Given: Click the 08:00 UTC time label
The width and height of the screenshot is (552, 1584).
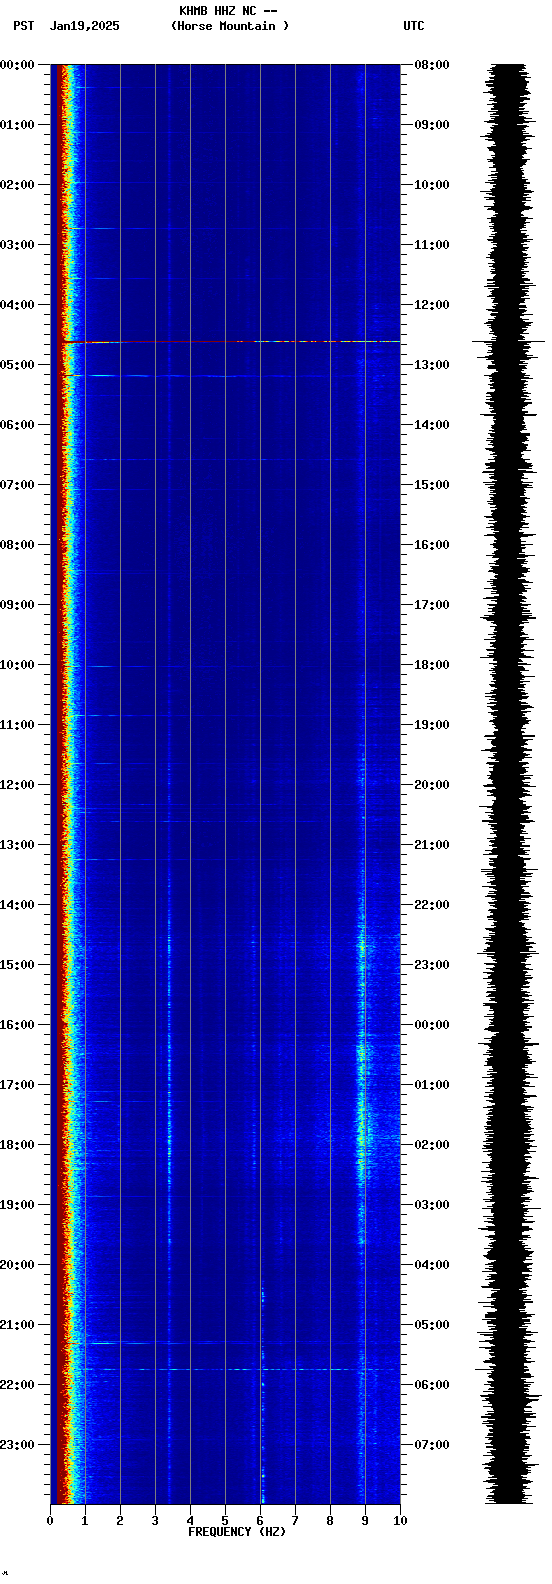Looking at the screenshot, I should point(432,65).
